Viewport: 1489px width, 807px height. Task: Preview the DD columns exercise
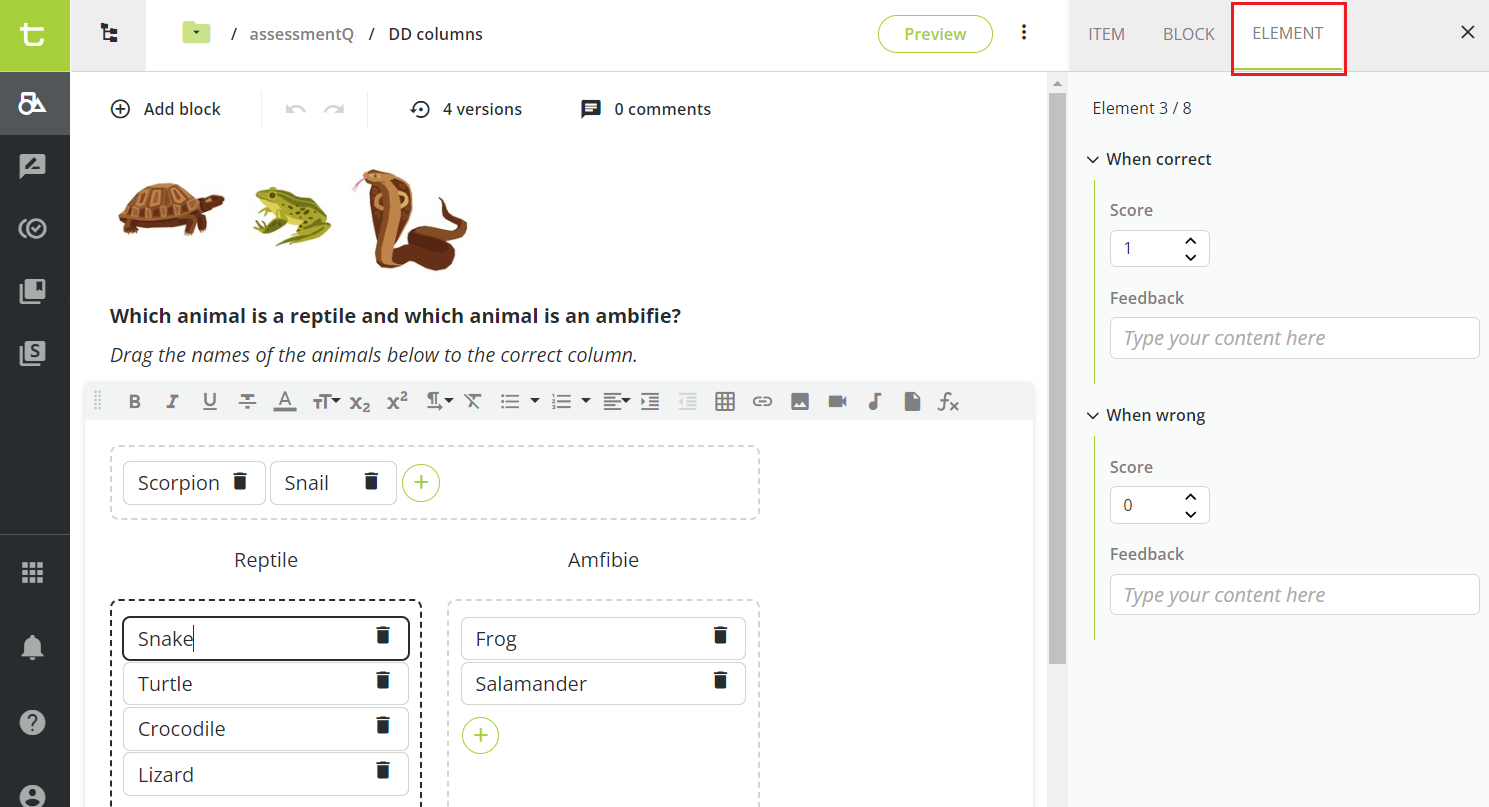[934, 33]
